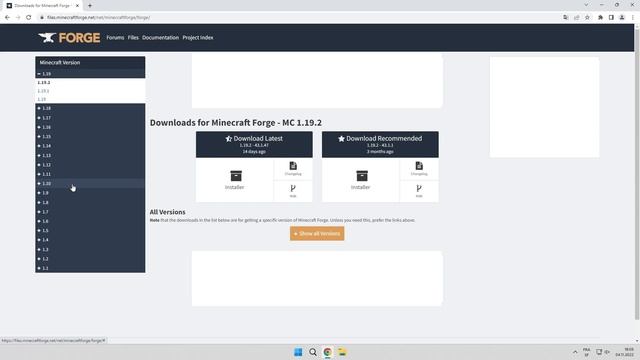Click the Download Recommended Installer icon
Viewport: 640px width, 360px height.
coord(362,176)
